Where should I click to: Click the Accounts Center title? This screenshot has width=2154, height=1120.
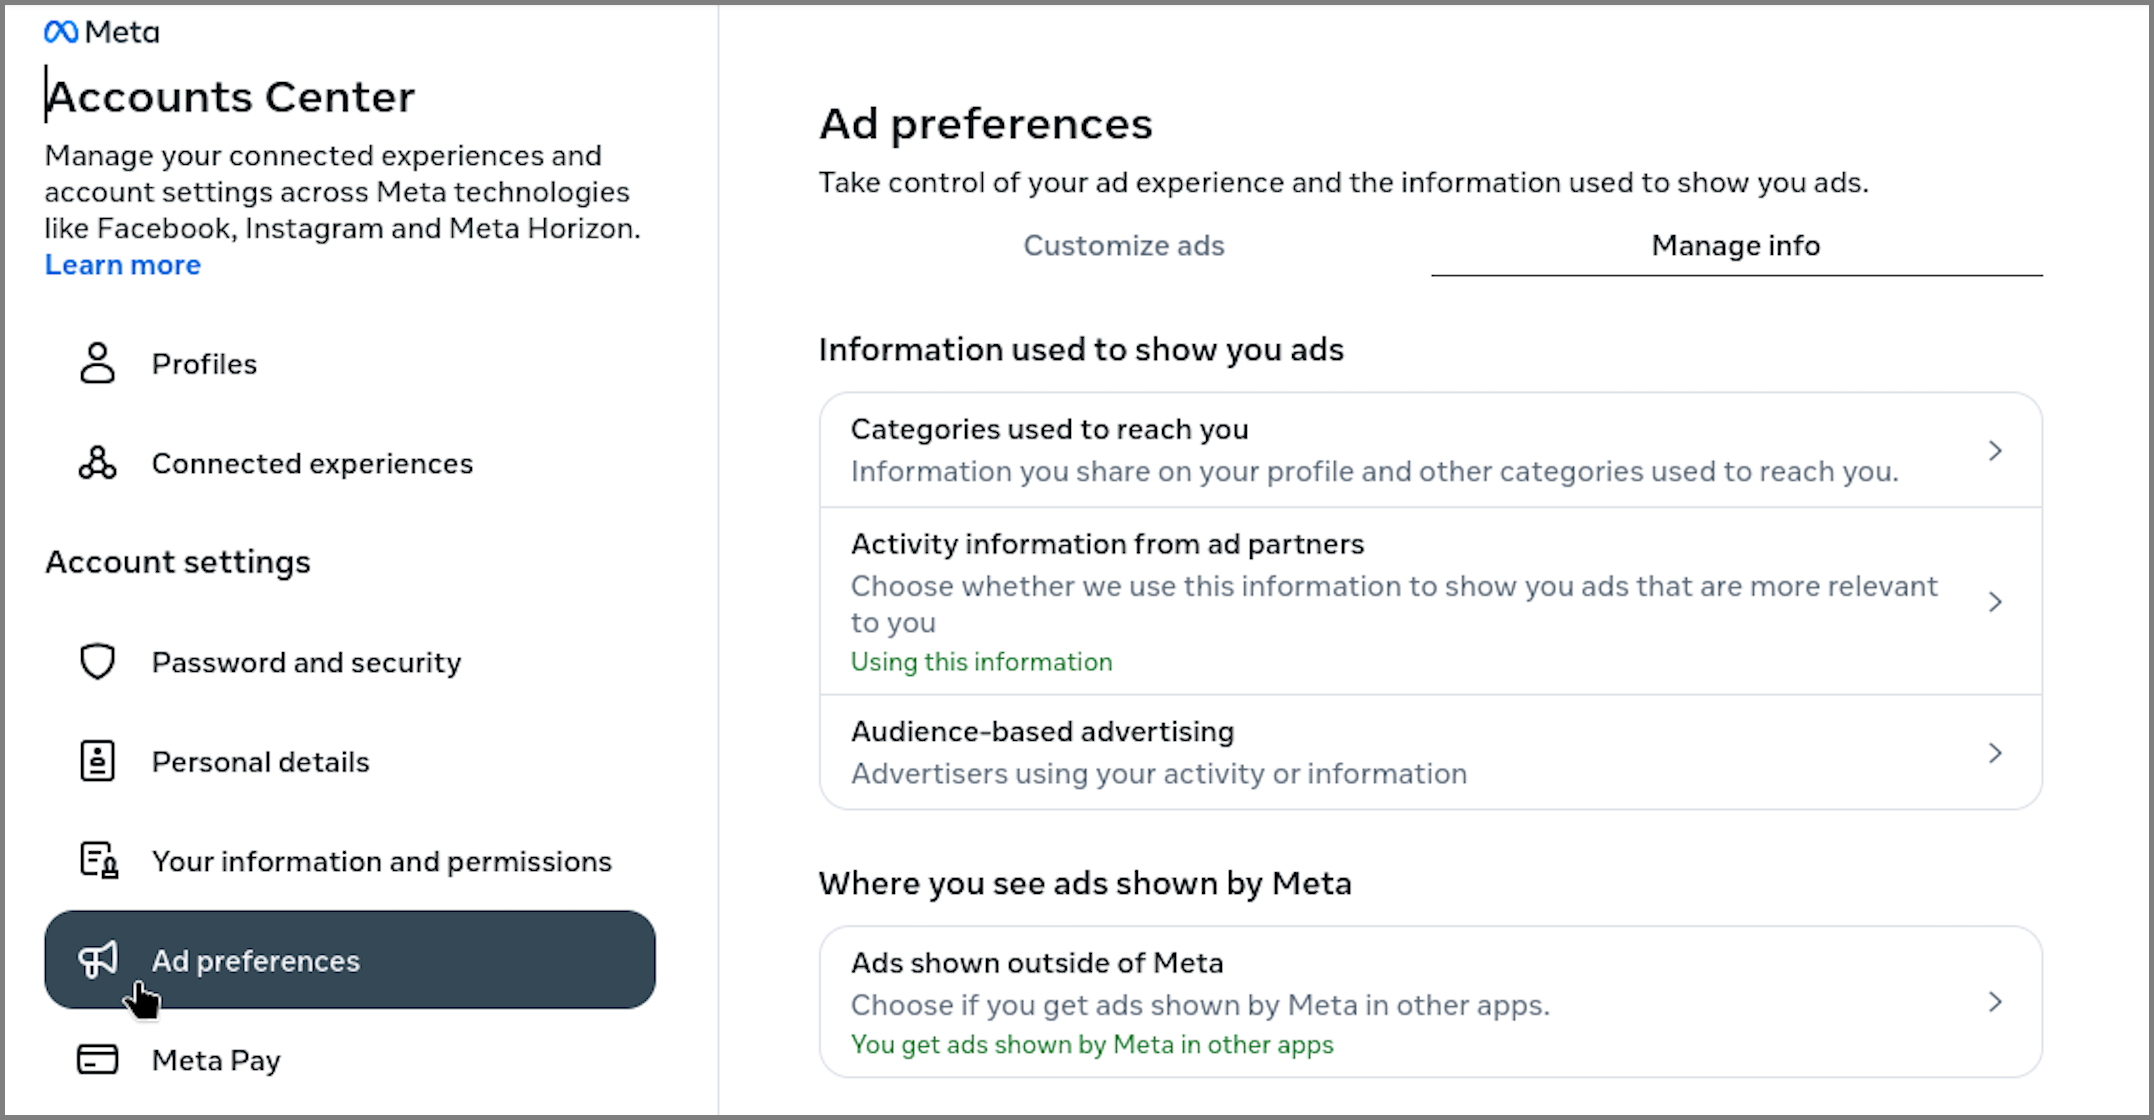pyautogui.click(x=230, y=96)
